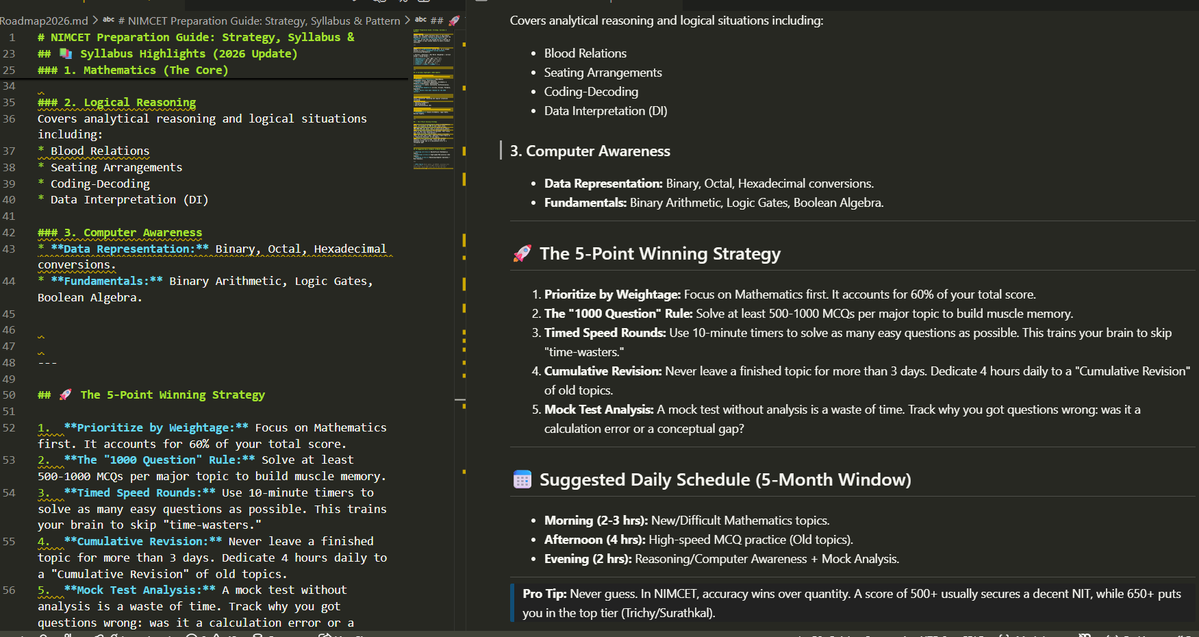
Task: Click the editor minimap code overview
Action: (x=433, y=99)
